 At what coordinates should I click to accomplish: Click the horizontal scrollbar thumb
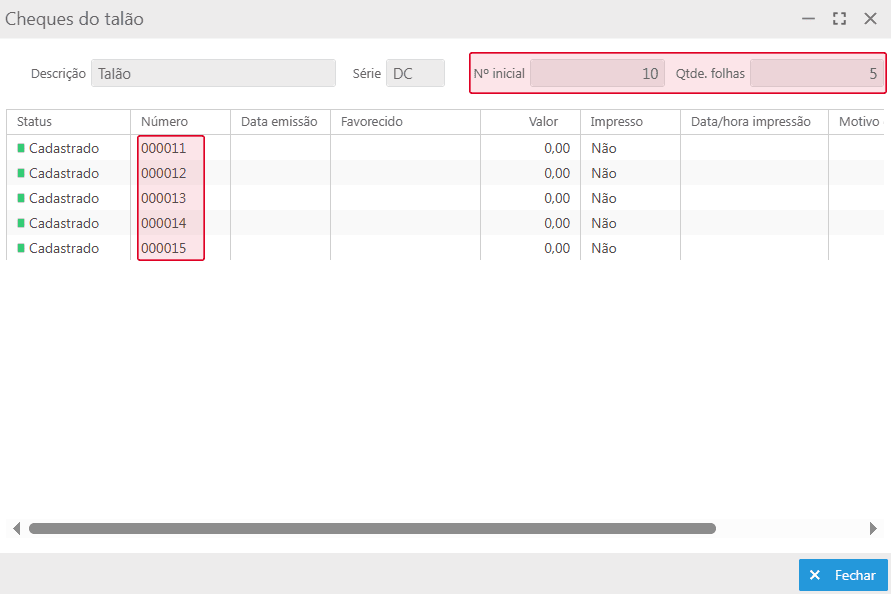[x=372, y=528]
